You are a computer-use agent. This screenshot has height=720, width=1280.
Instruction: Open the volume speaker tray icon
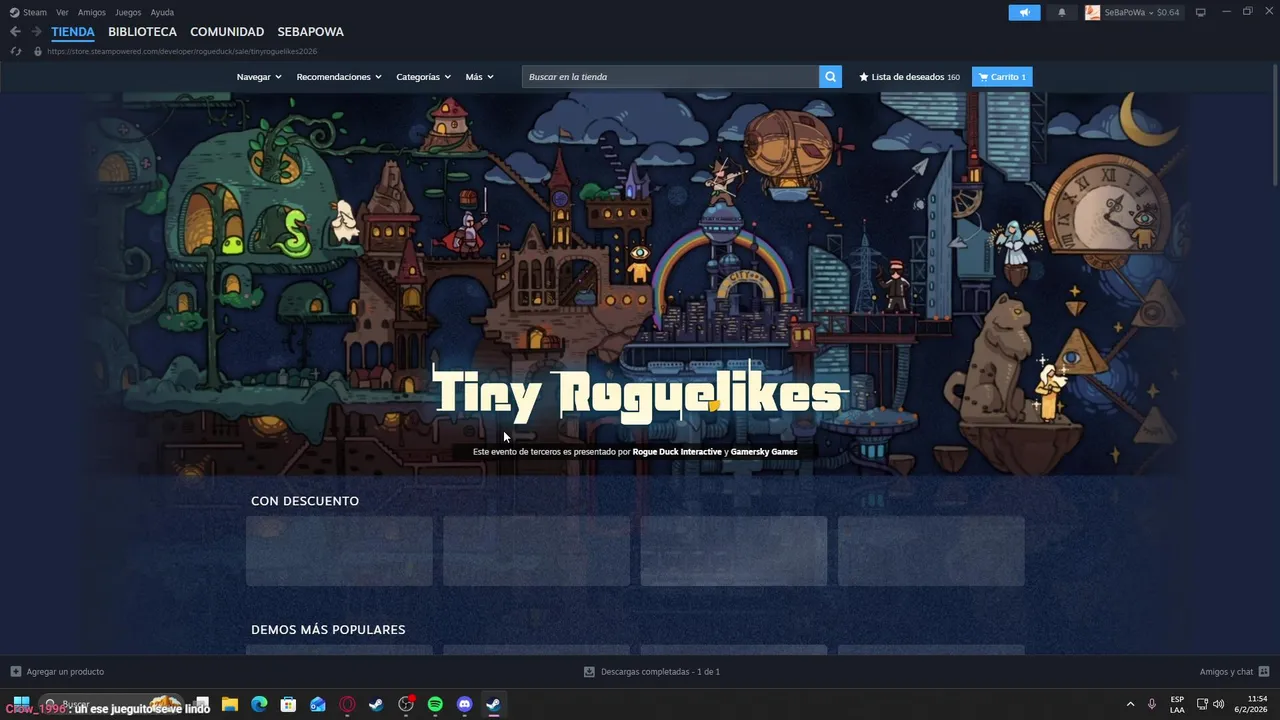(1218, 704)
